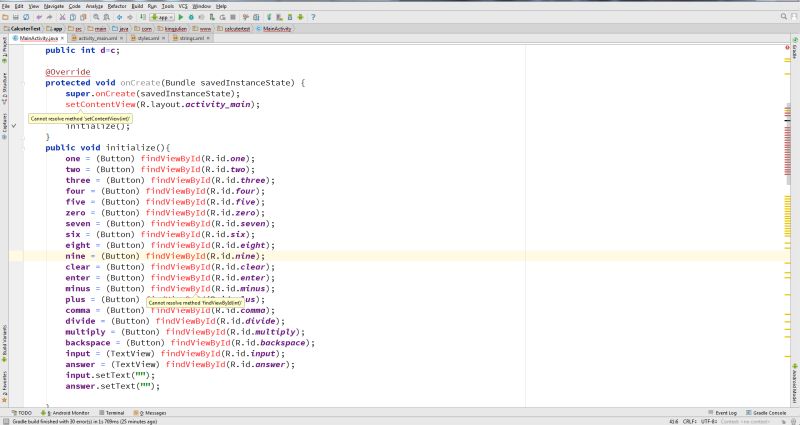The width and height of the screenshot is (800, 425).
Task: Click the Help question mark icon
Action: point(313,17)
